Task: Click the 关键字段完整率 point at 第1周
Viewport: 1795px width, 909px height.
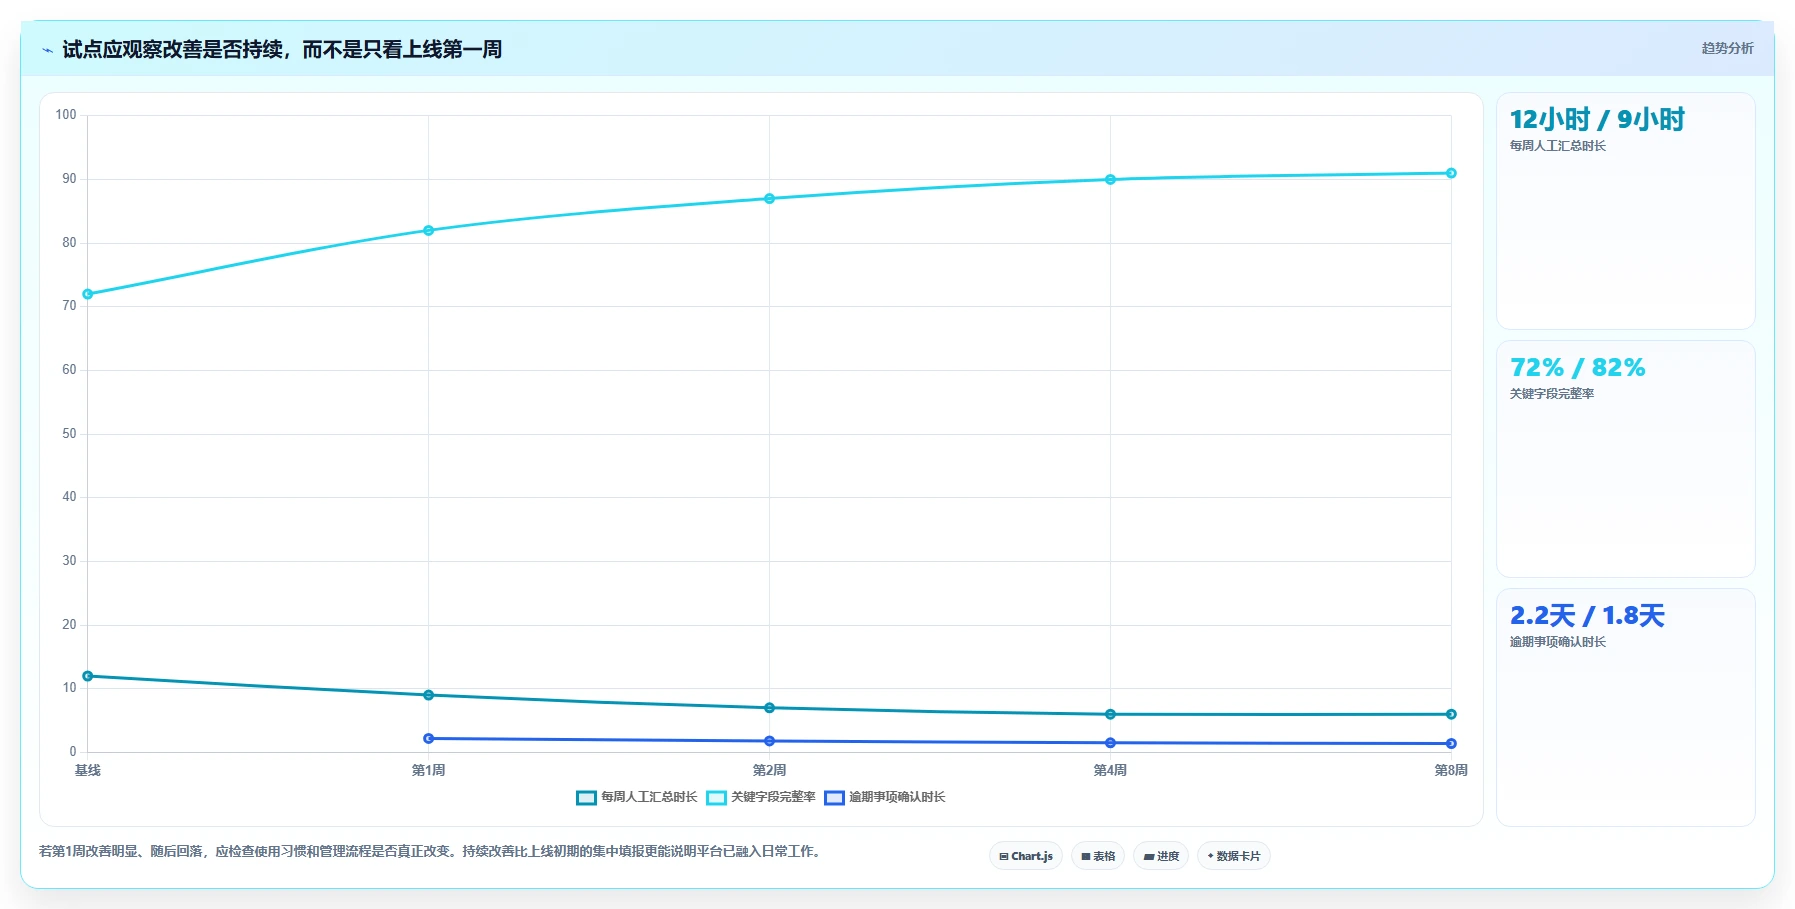Action: tap(429, 230)
